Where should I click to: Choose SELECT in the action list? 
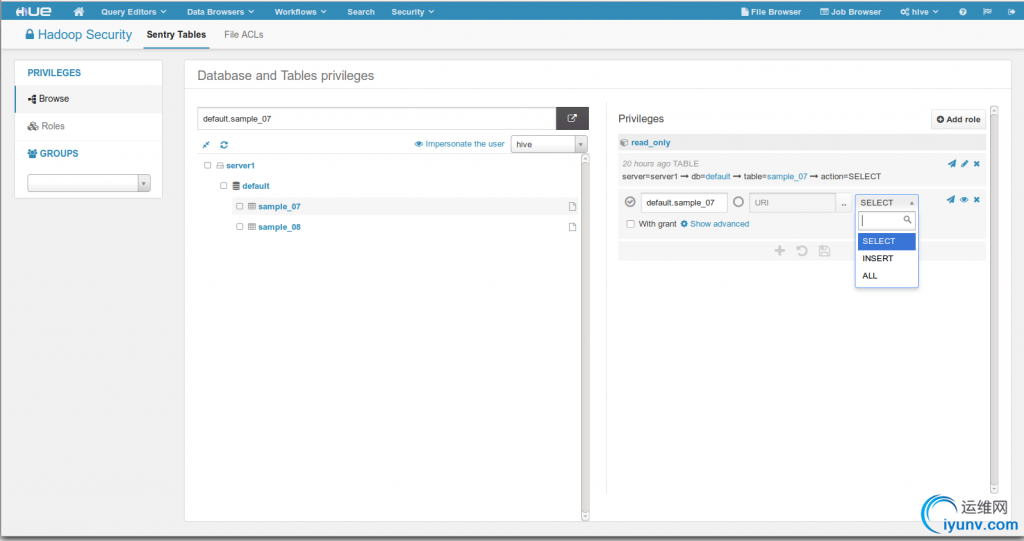click(x=887, y=241)
